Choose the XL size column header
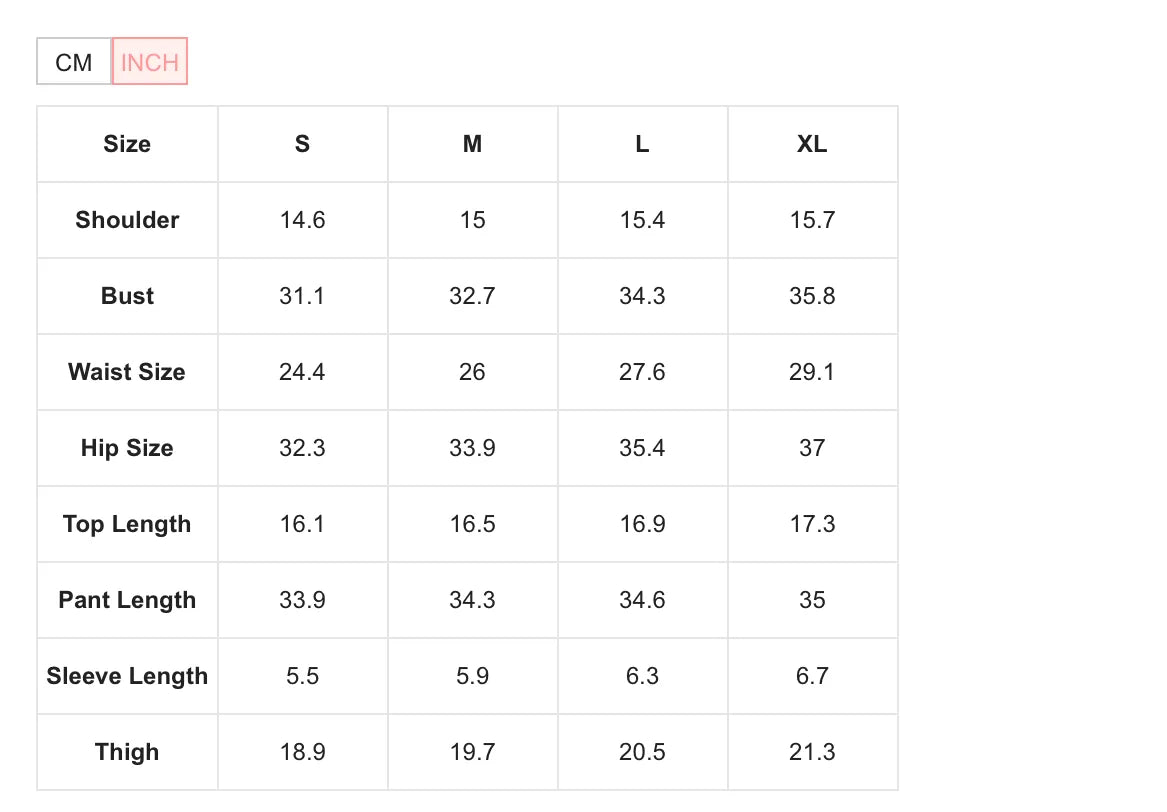Image resolution: width=1167 pixels, height=812 pixels. click(x=812, y=144)
